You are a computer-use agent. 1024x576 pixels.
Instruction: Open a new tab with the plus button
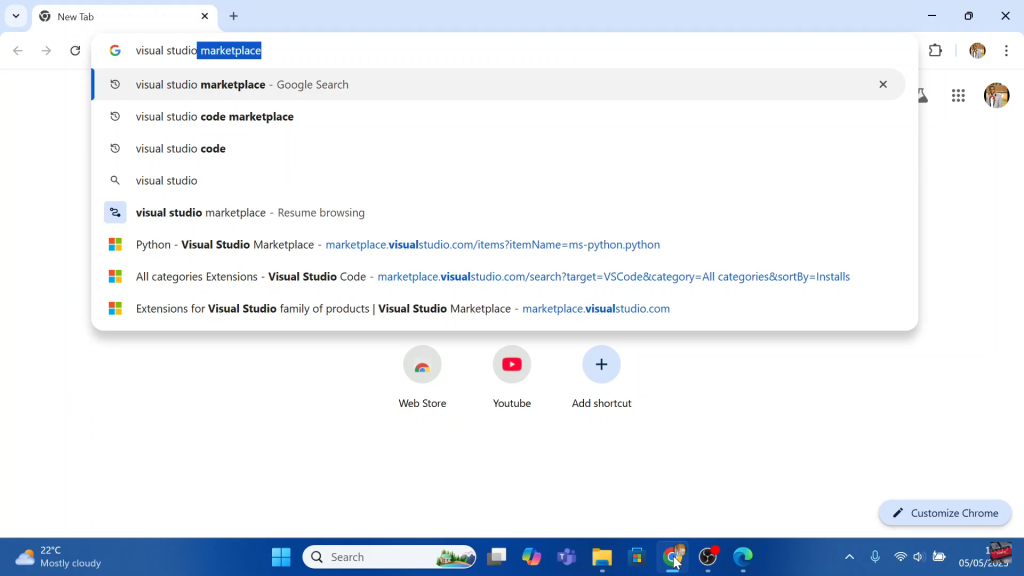coord(233,16)
